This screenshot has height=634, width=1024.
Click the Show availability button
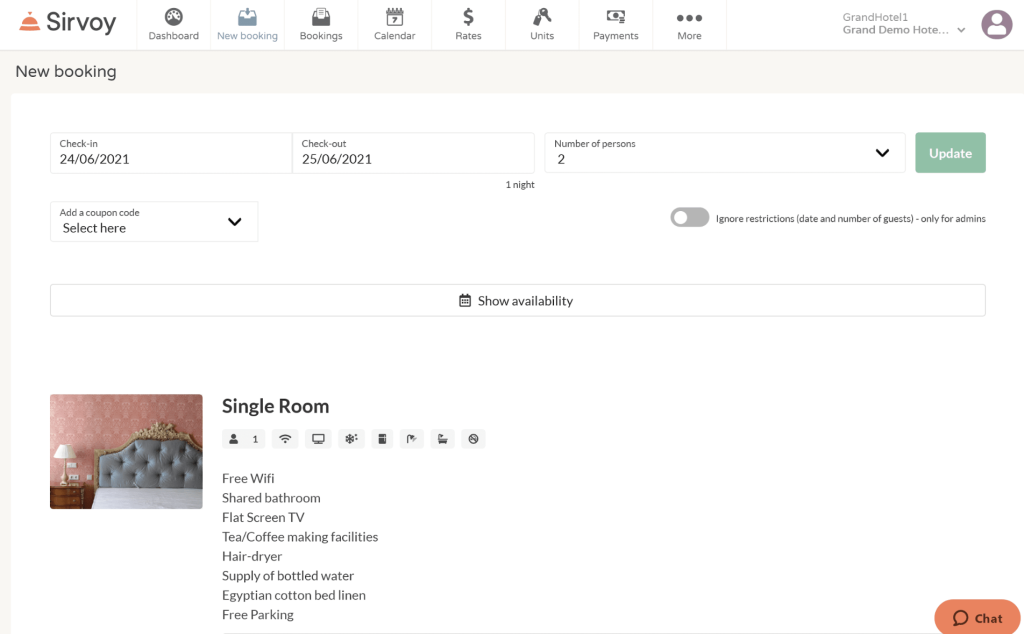point(517,301)
